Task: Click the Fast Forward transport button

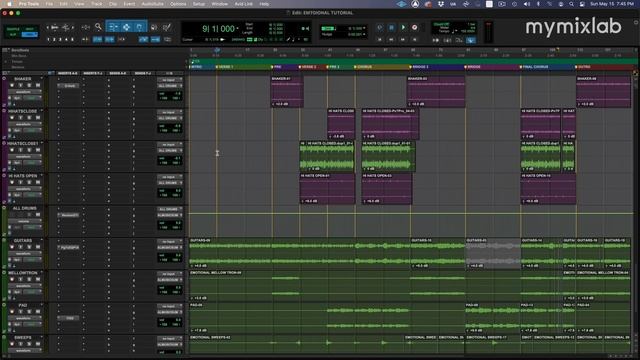Action: point(403,40)
